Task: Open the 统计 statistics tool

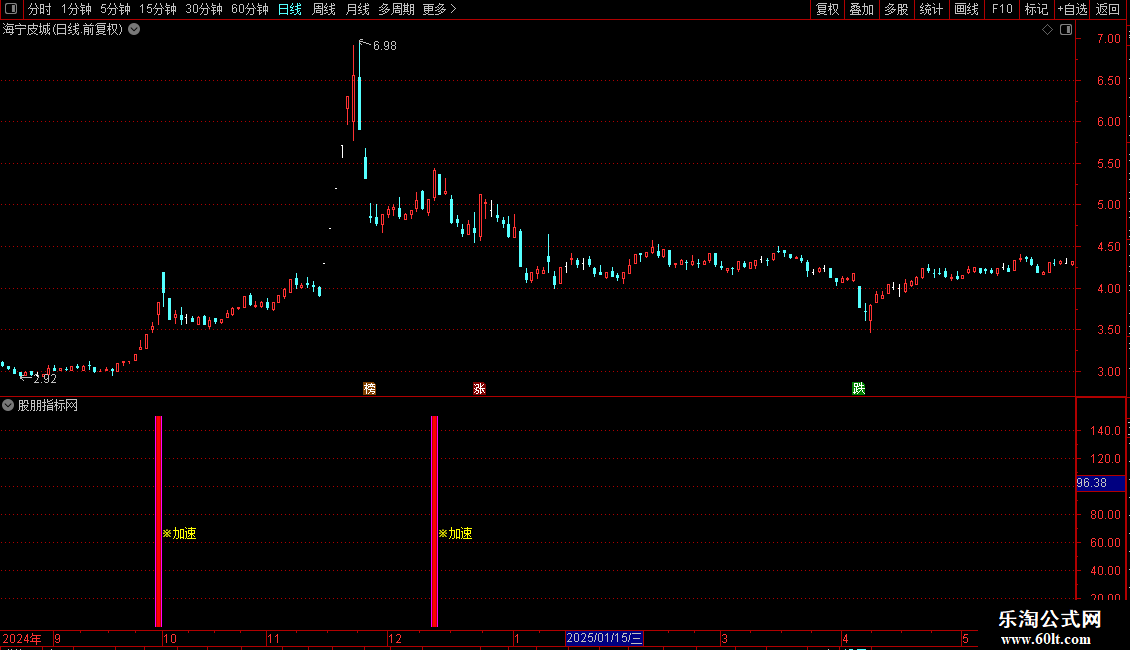Action: (x=931, y=9)
